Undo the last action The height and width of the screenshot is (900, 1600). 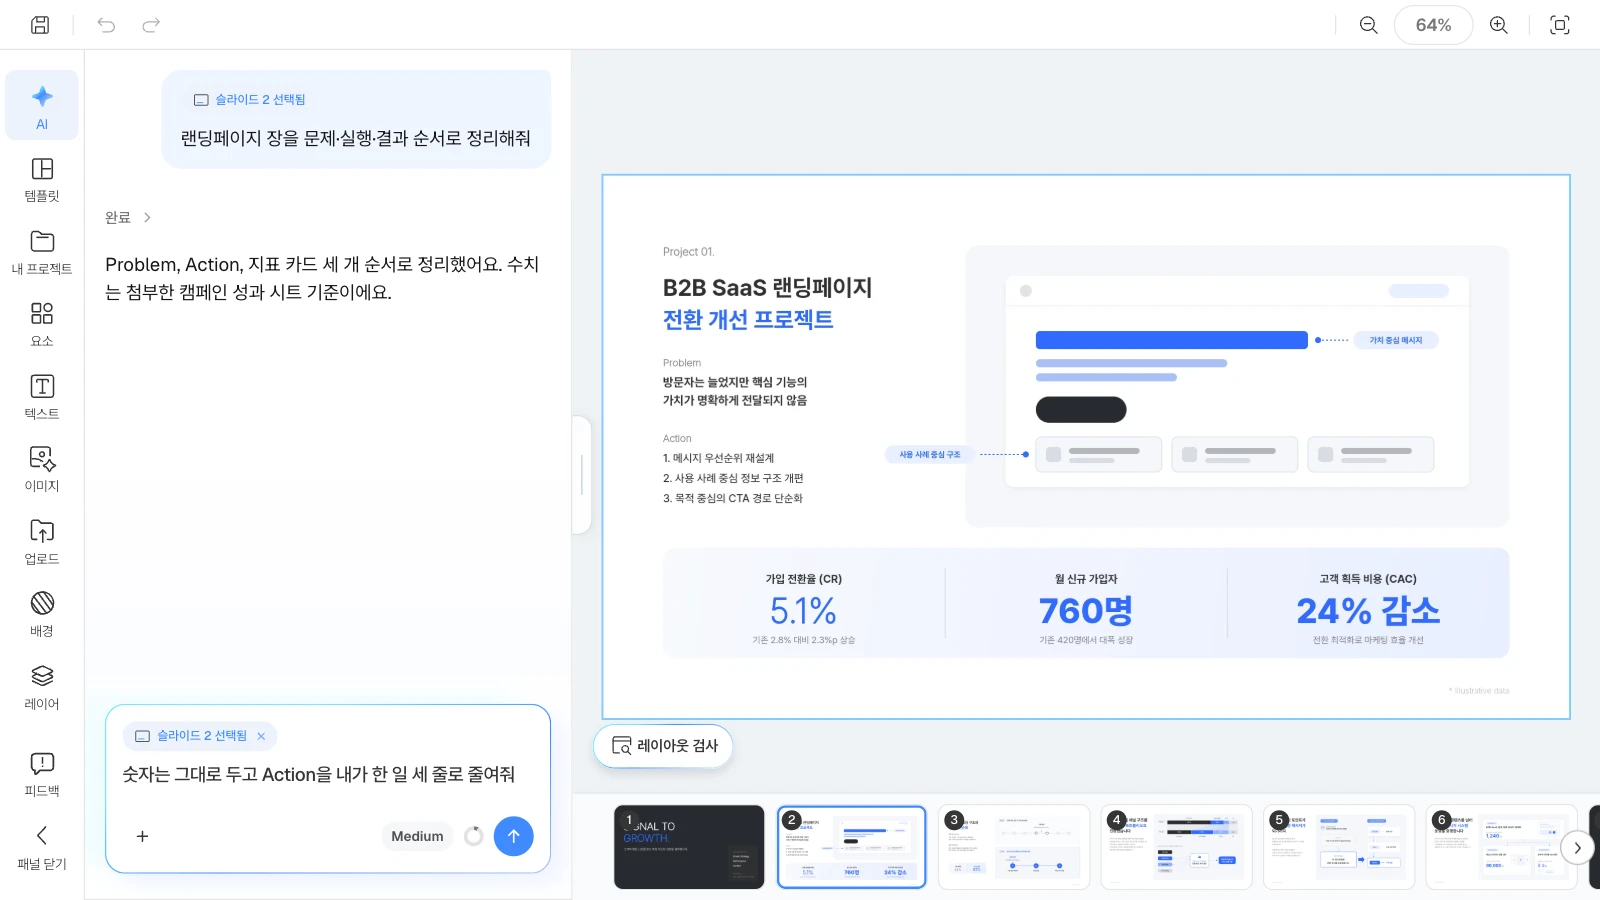pyautogui.click(x=106, y=25)
